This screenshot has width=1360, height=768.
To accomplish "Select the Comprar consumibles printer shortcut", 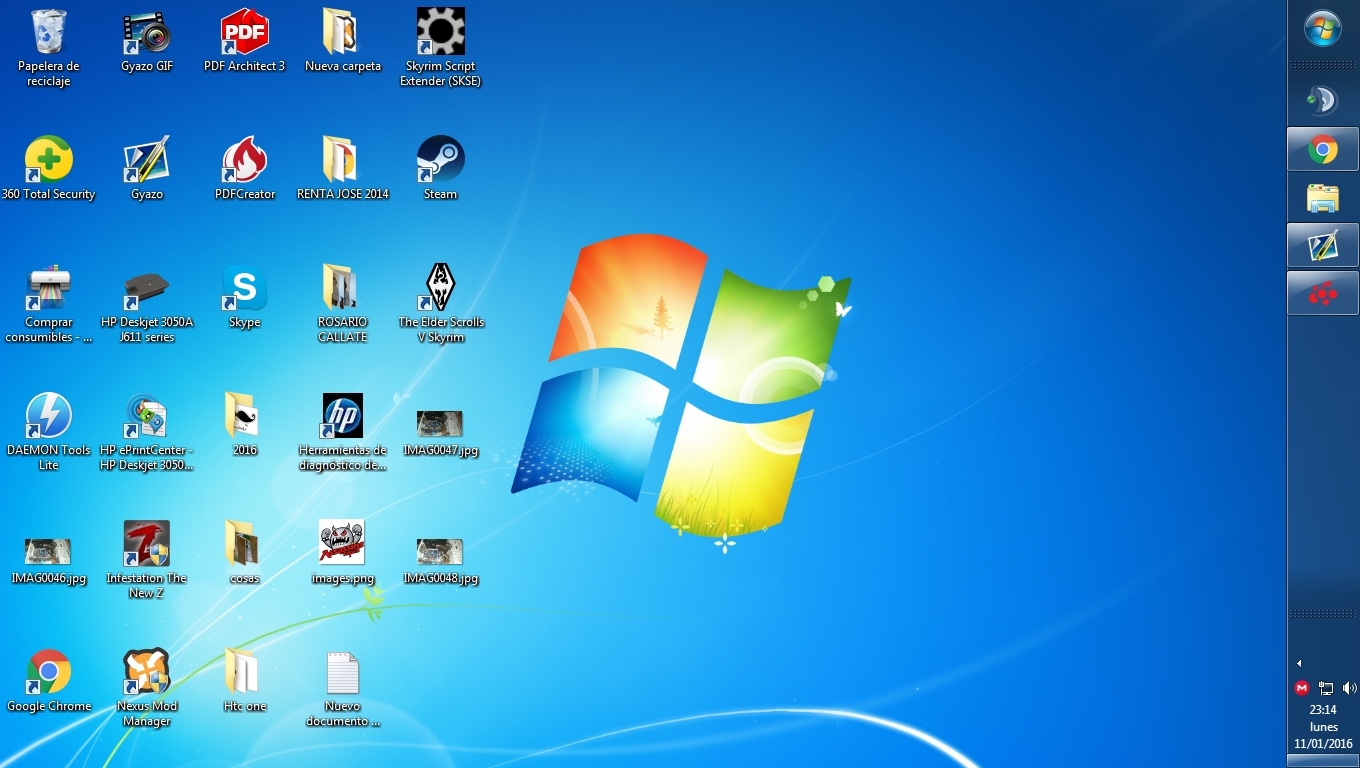I will tap(49, 304).
